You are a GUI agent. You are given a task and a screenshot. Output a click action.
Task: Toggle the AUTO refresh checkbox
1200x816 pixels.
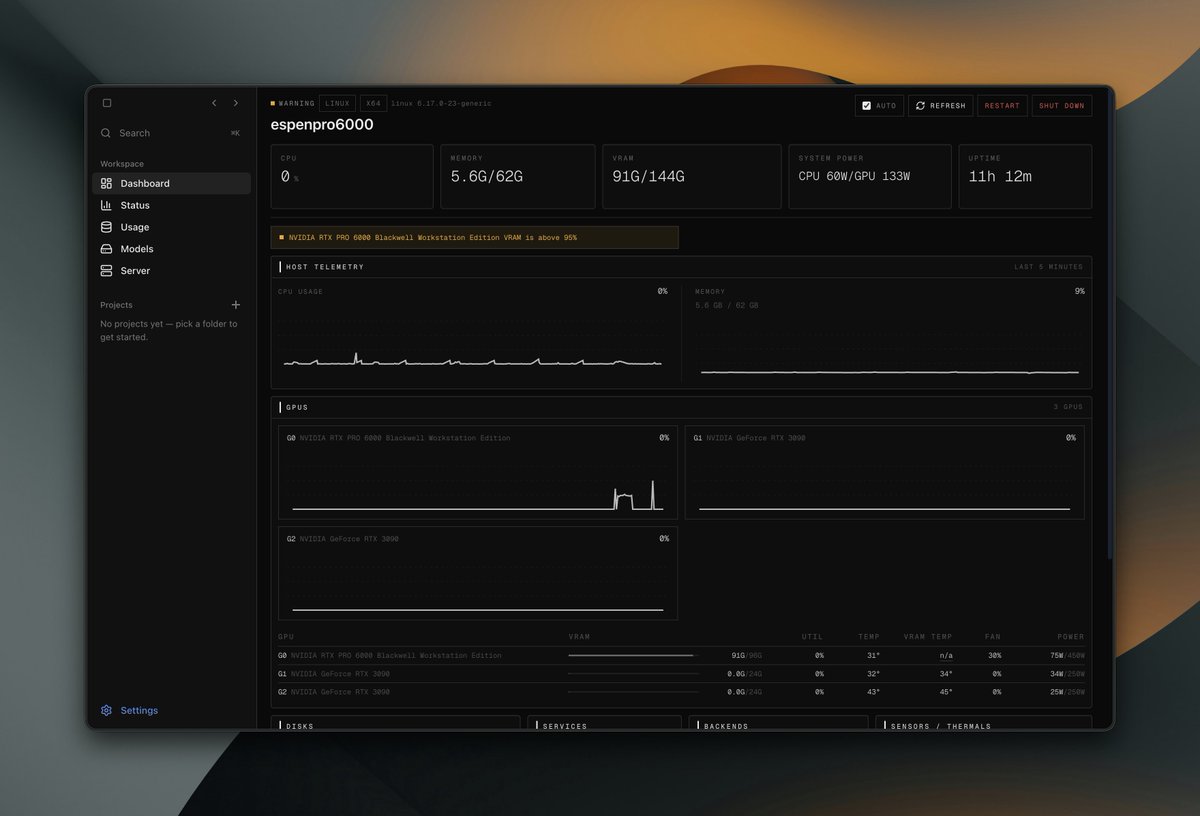coord(866,105)
